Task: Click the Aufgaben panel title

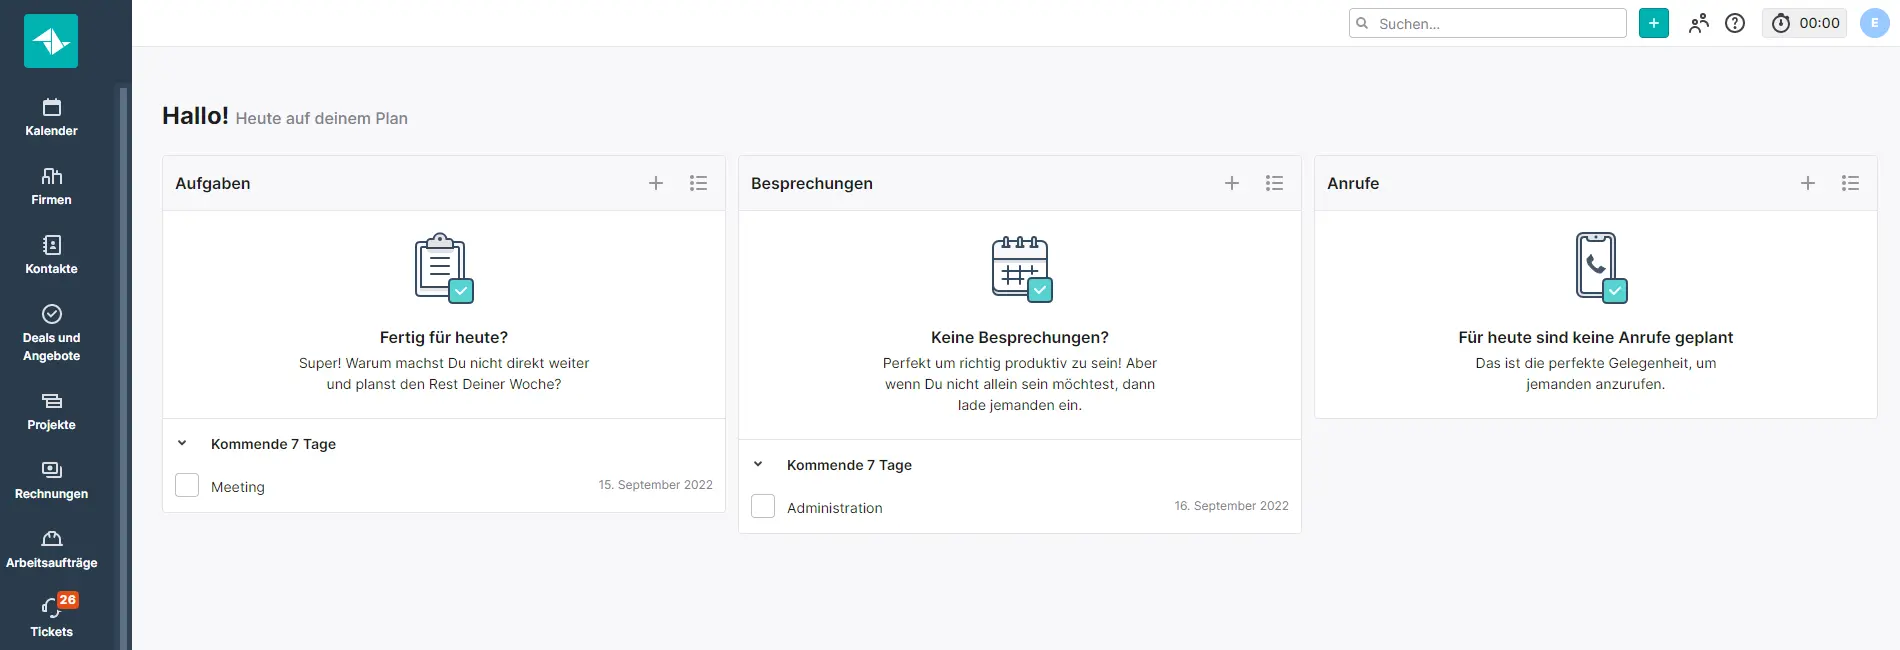Action: (x=213, y=183)
